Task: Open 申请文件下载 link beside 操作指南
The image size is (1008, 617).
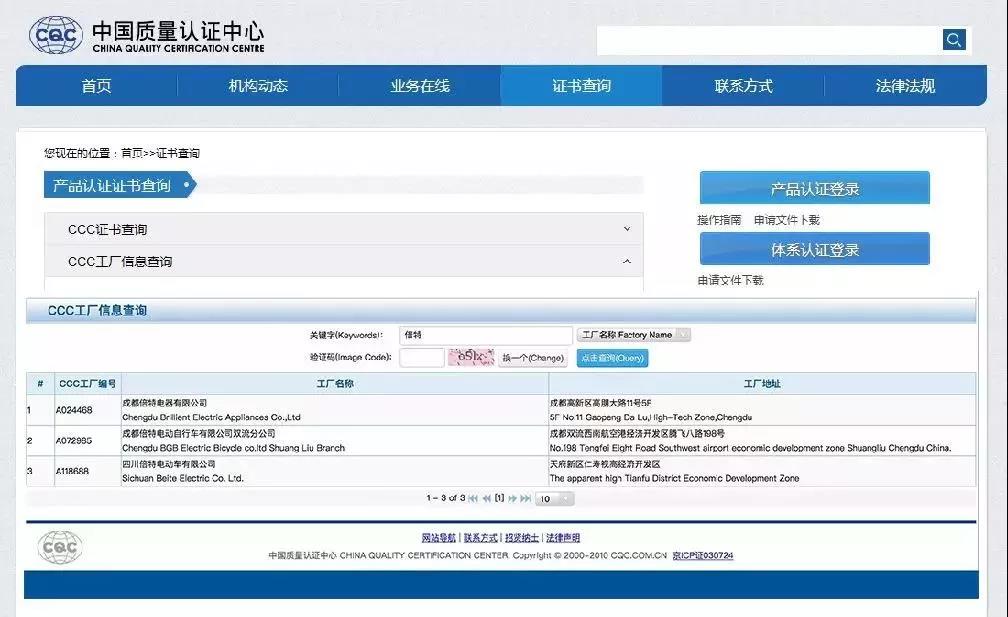Action: (787, 220)
